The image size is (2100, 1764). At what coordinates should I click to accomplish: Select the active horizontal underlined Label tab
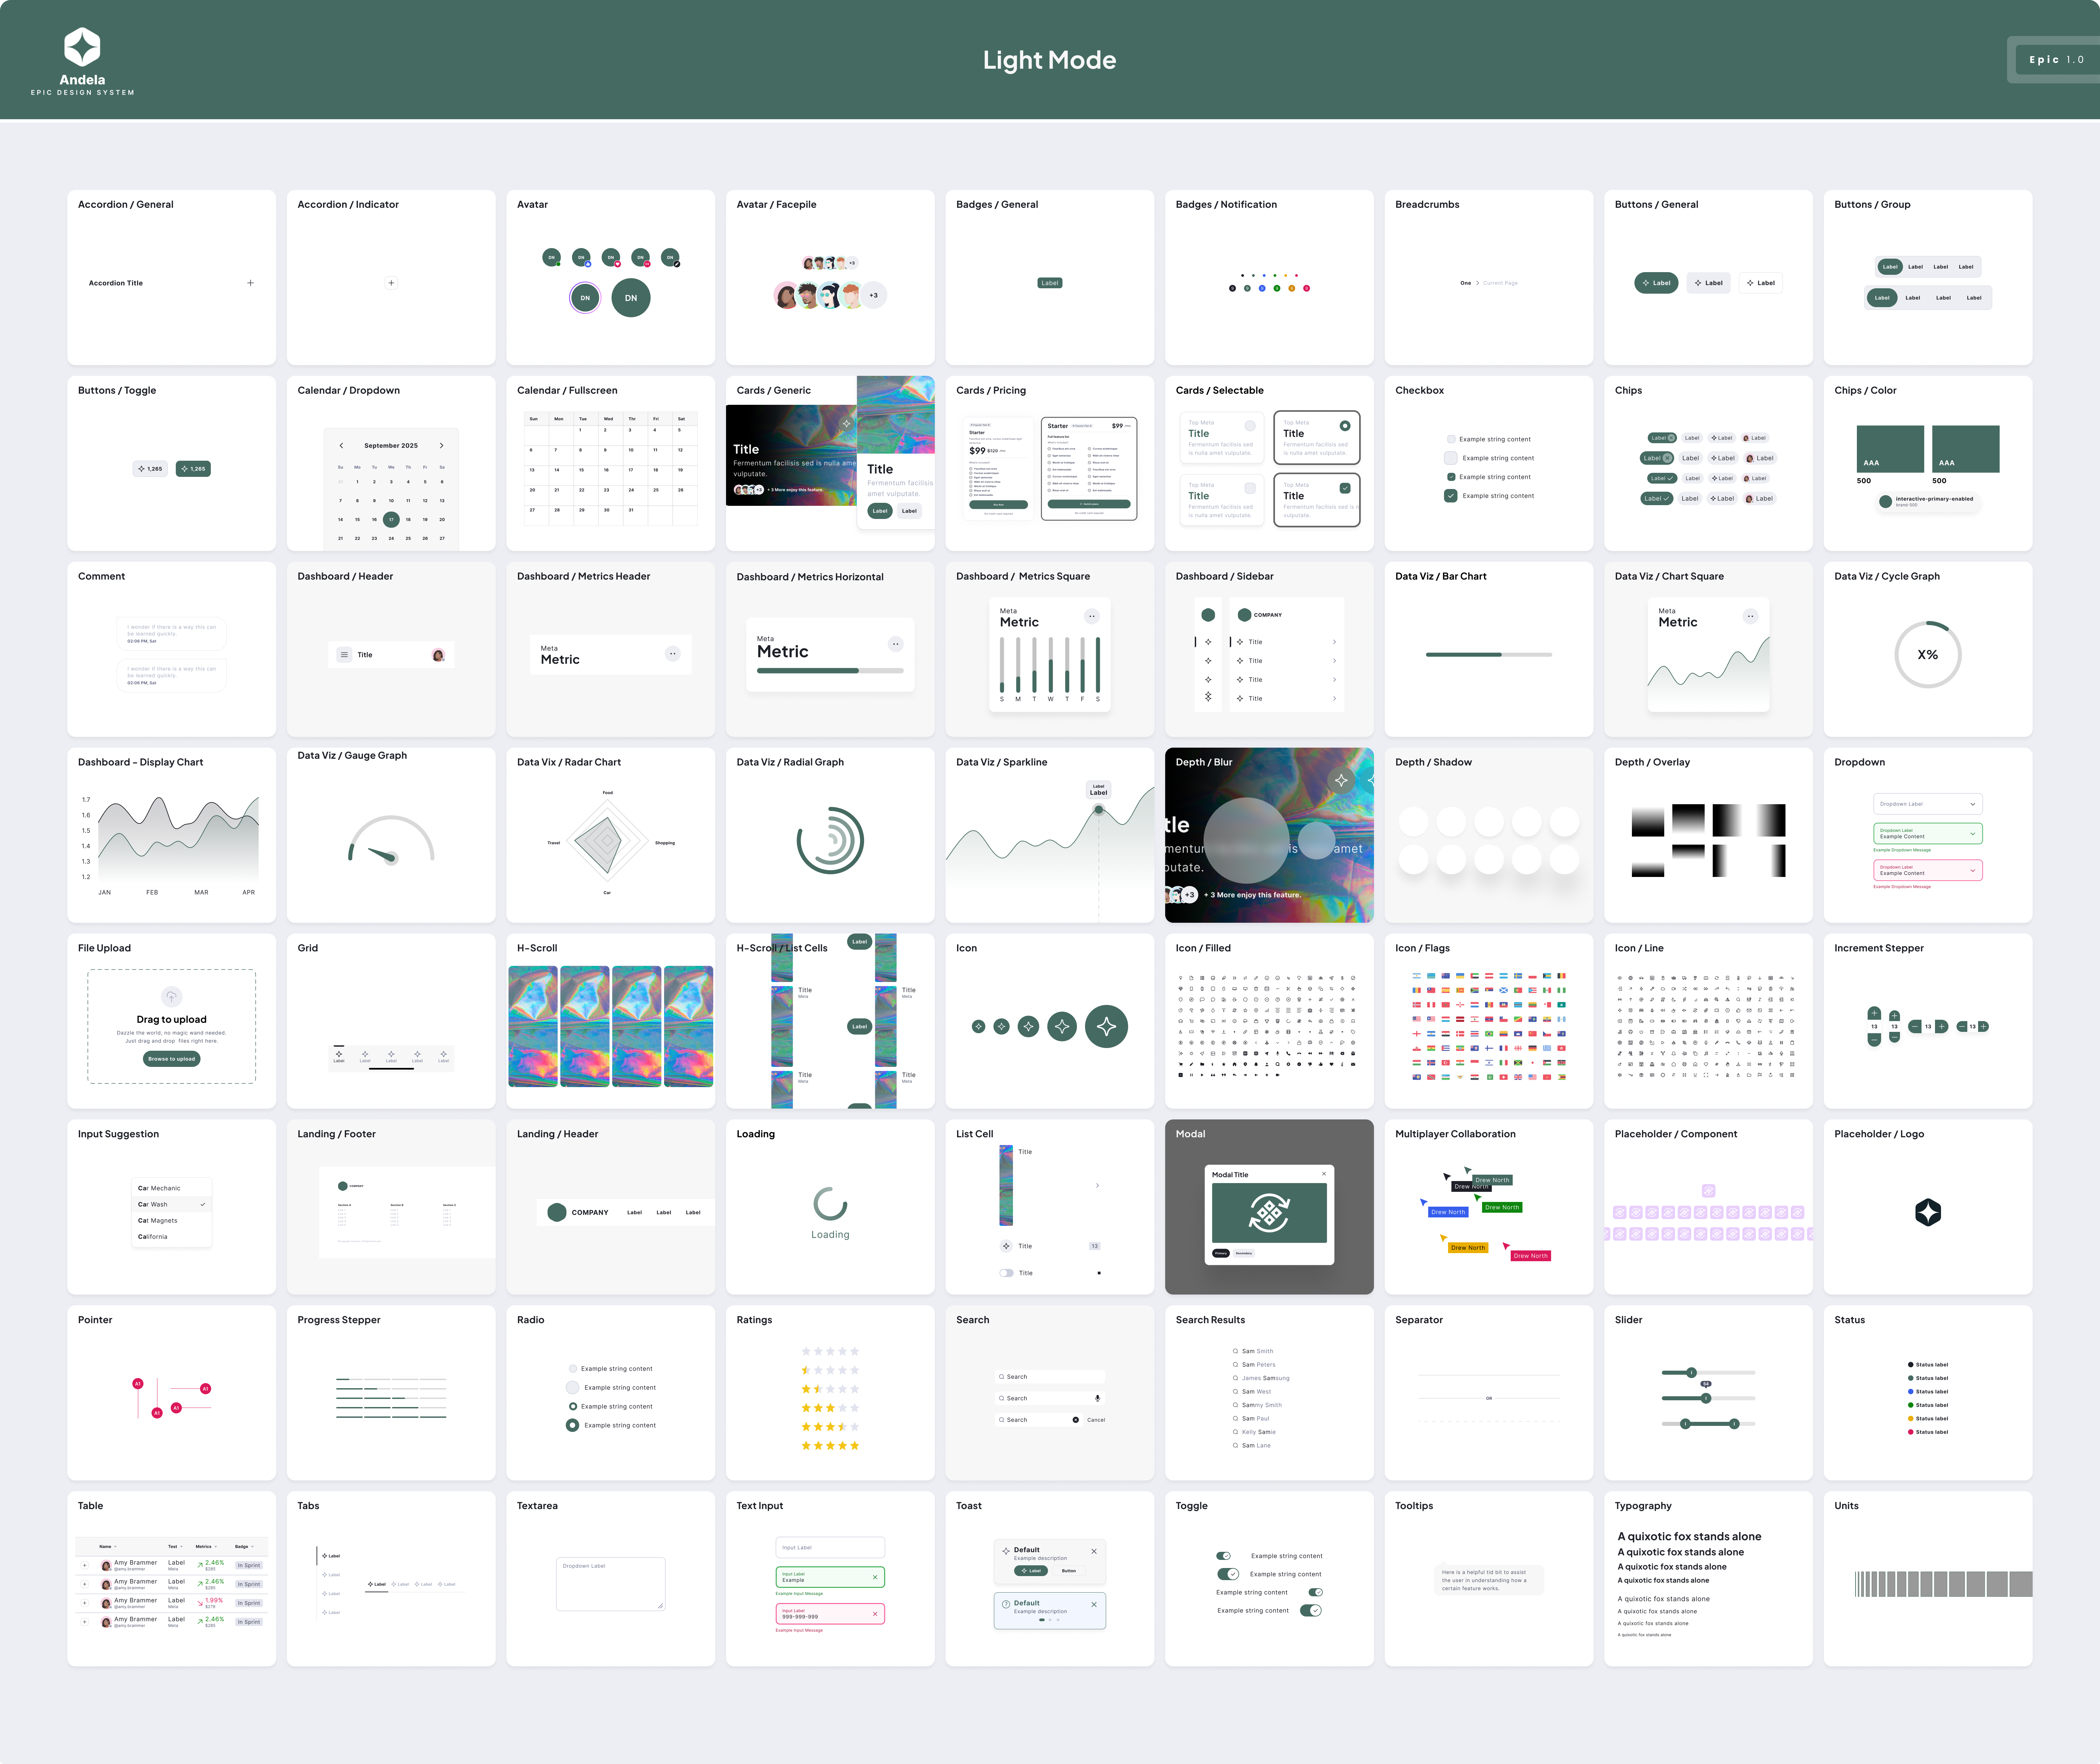377,1584
